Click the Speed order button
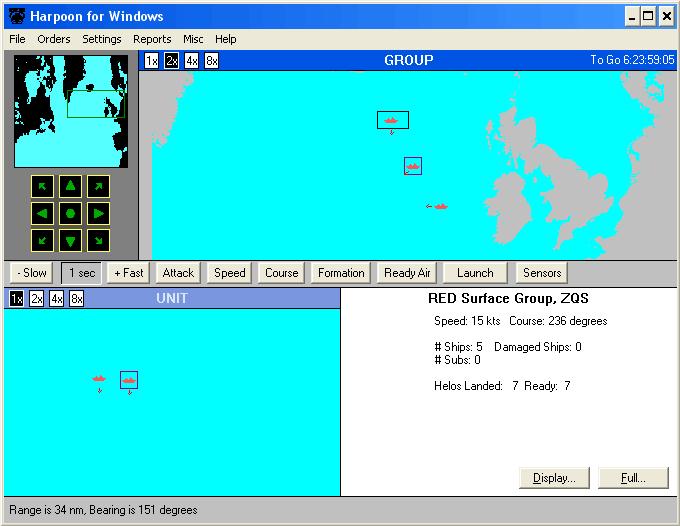Screen dimensions: 680x526 coord(230,273)
